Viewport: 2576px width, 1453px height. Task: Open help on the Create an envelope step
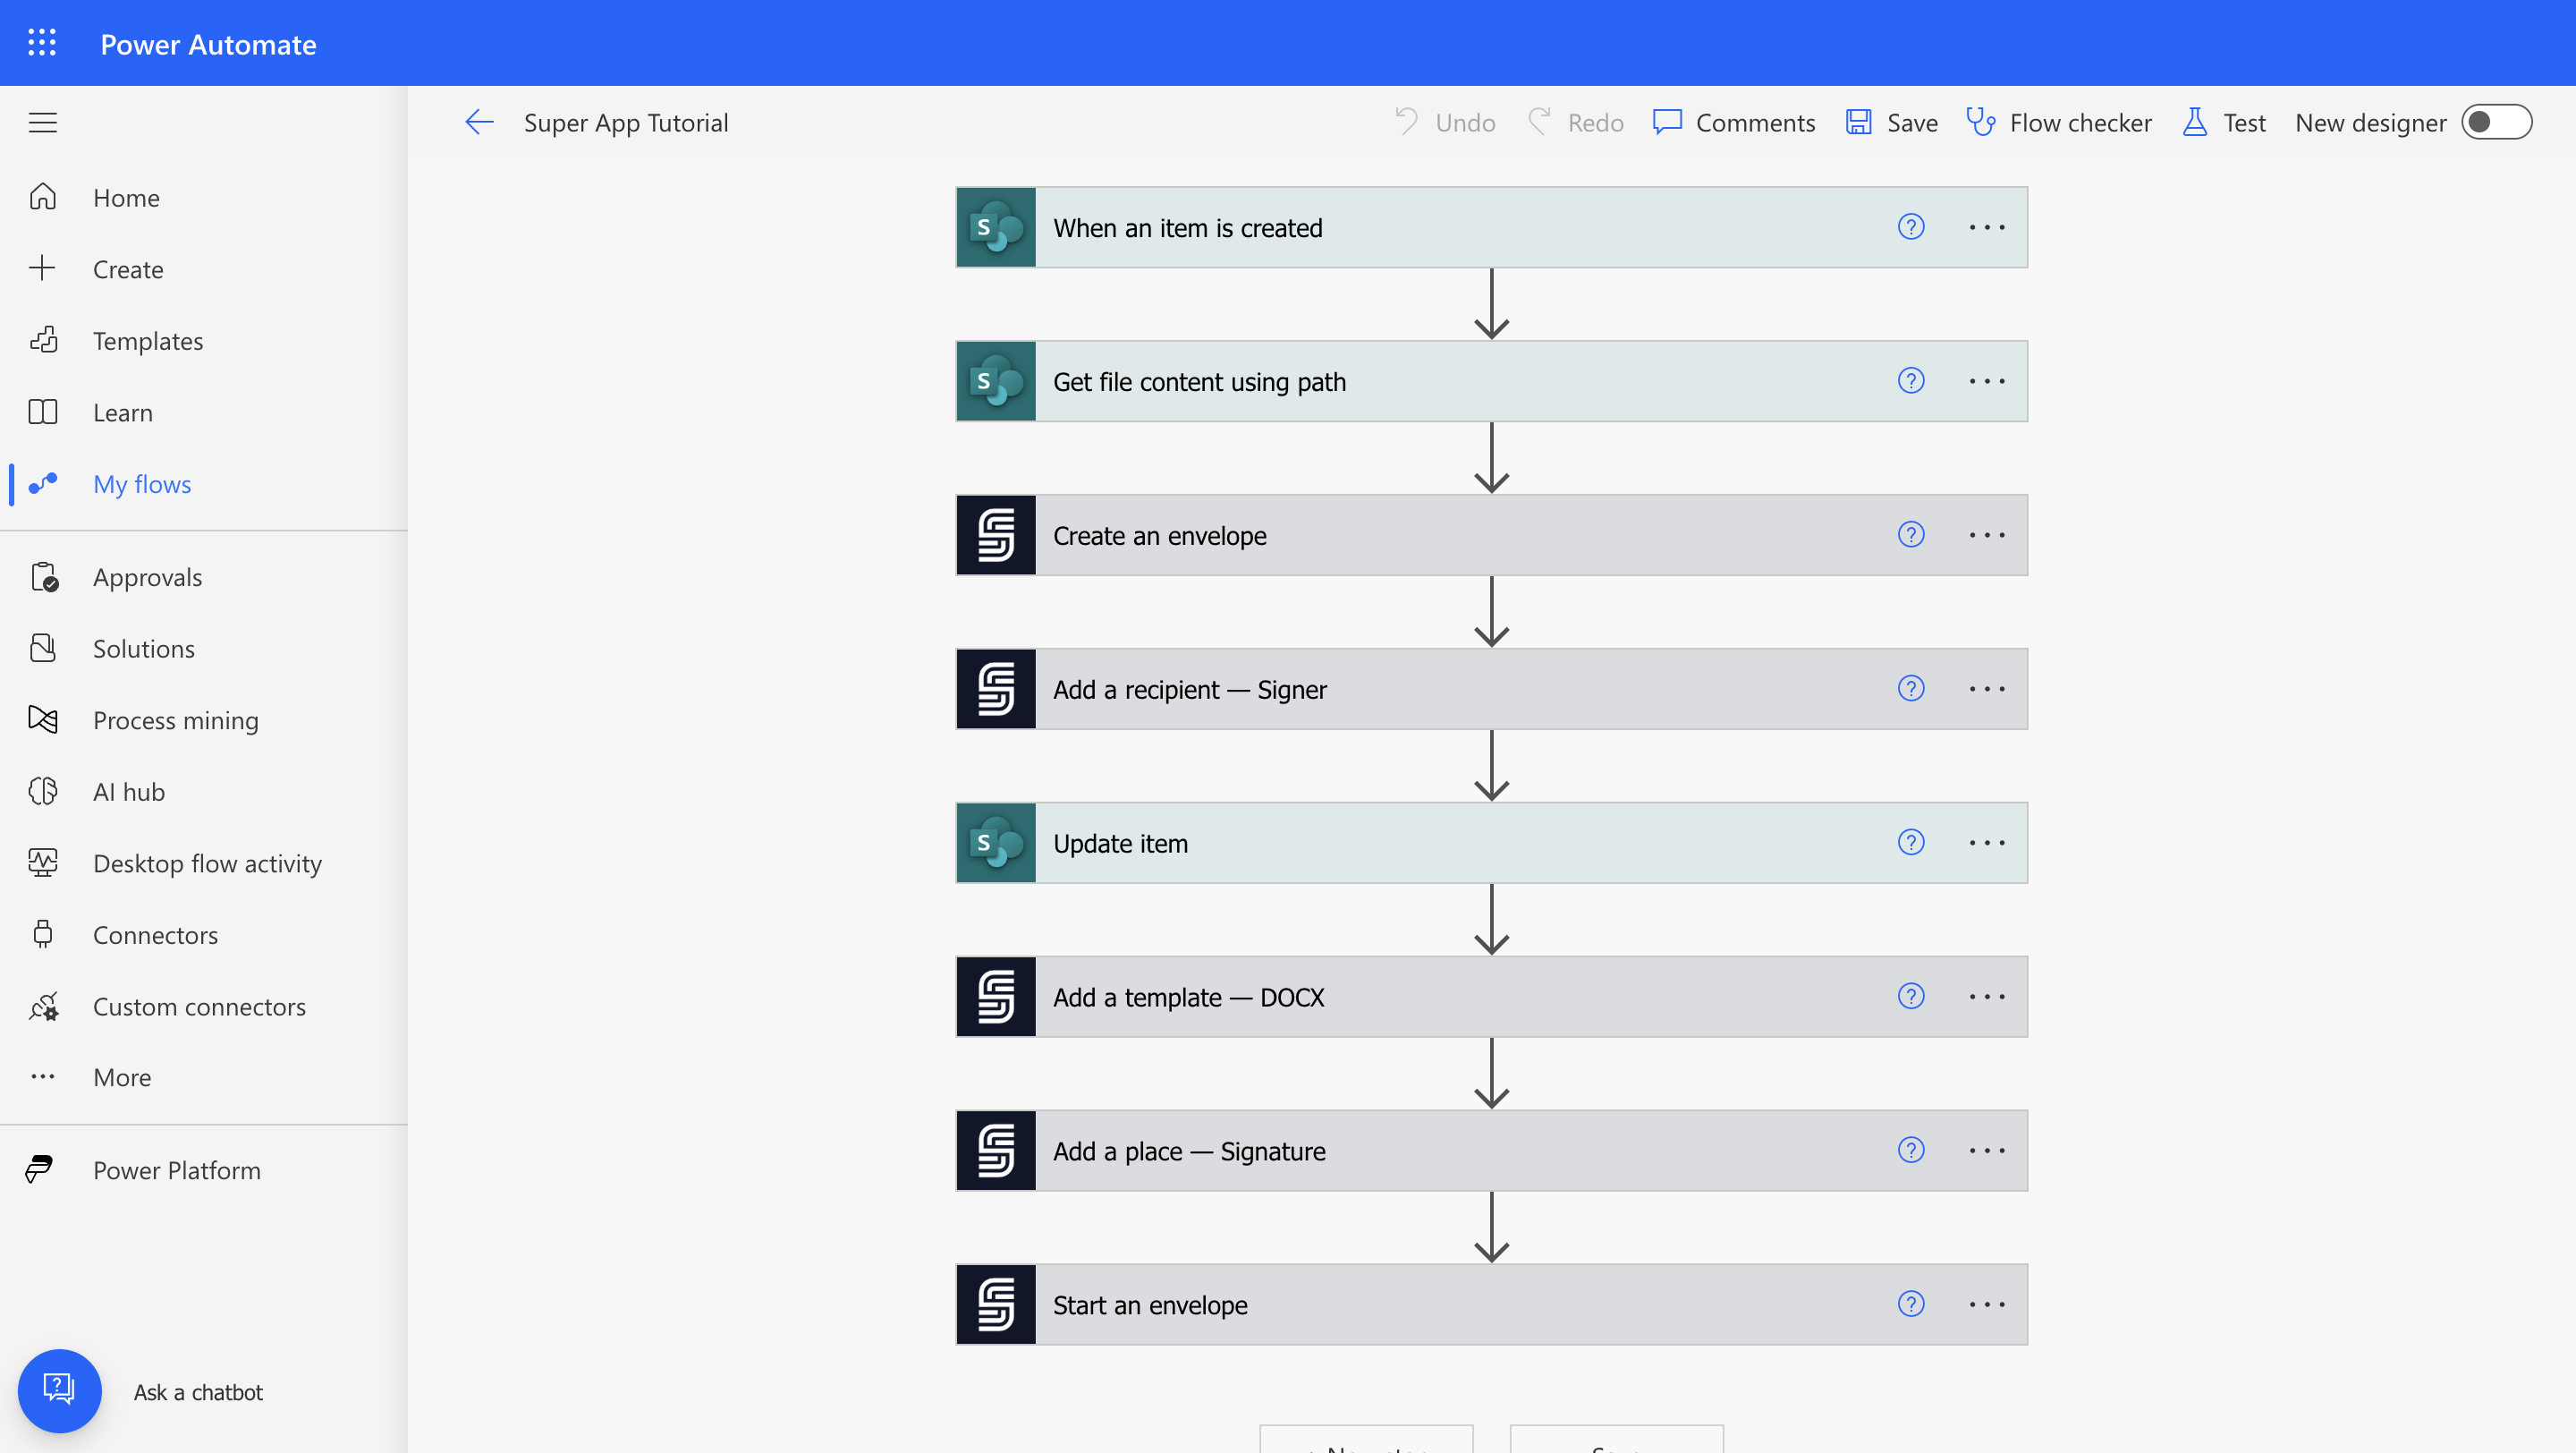point(1910,535)
